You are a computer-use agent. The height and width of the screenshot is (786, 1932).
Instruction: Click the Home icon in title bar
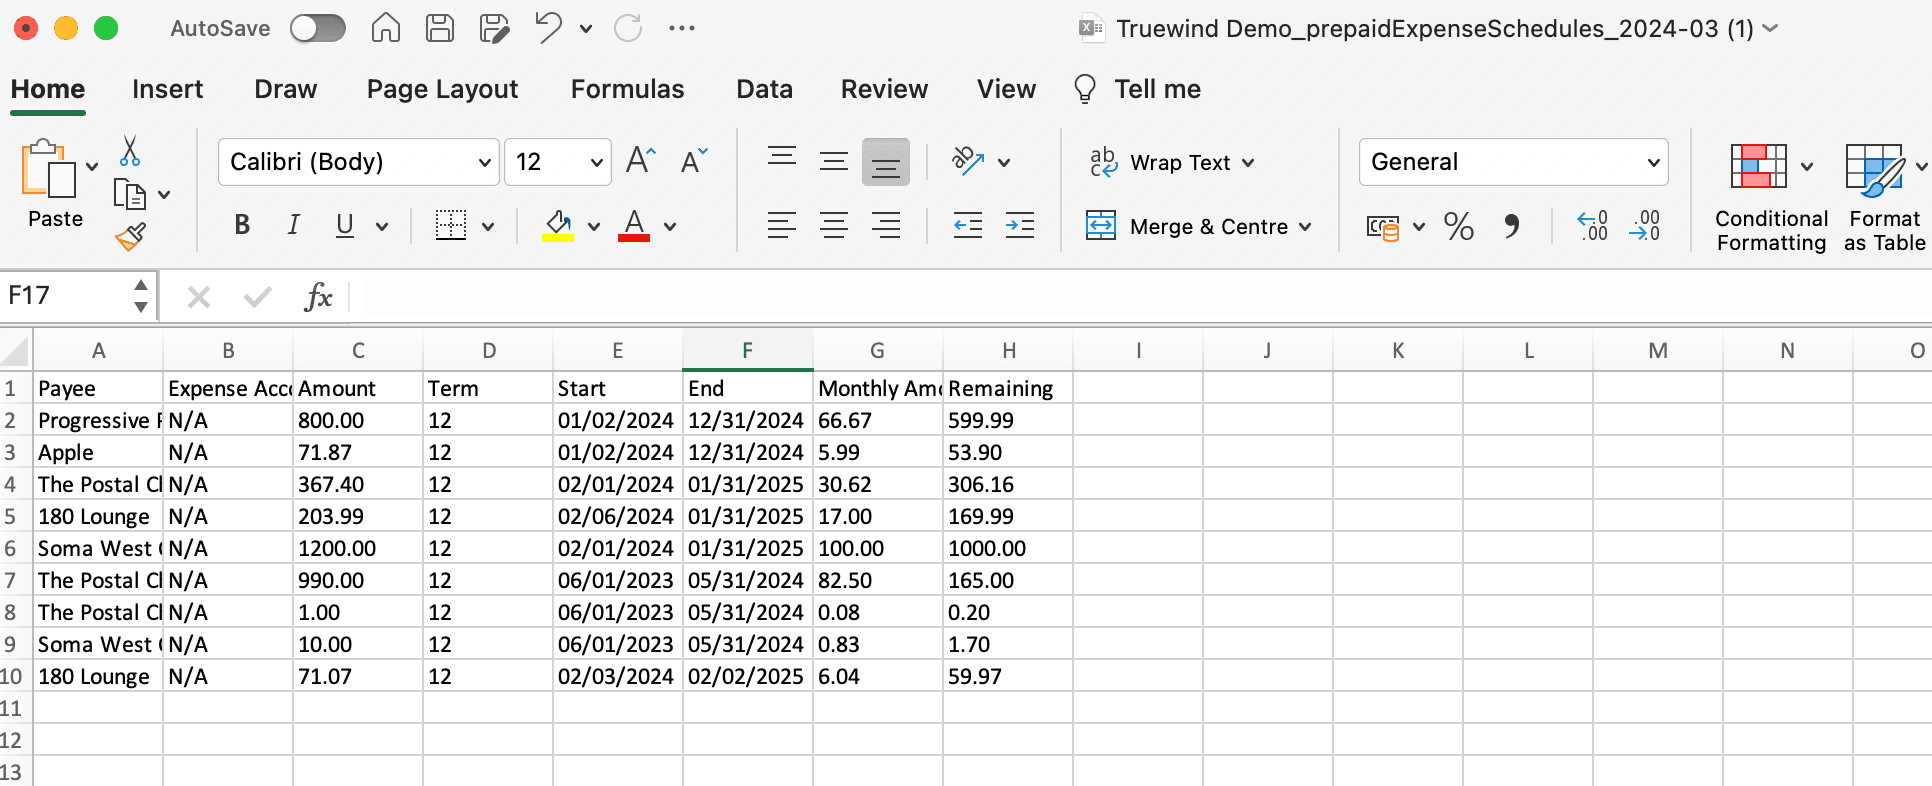tap(386, 28)
